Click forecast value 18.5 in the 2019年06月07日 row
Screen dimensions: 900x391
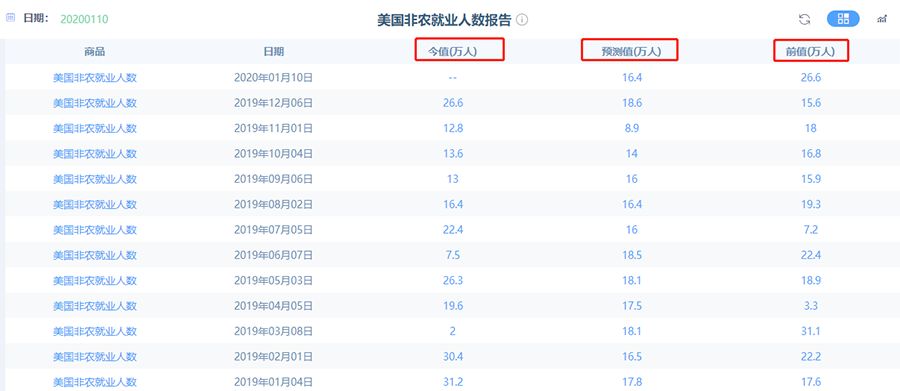coord(631,255)
